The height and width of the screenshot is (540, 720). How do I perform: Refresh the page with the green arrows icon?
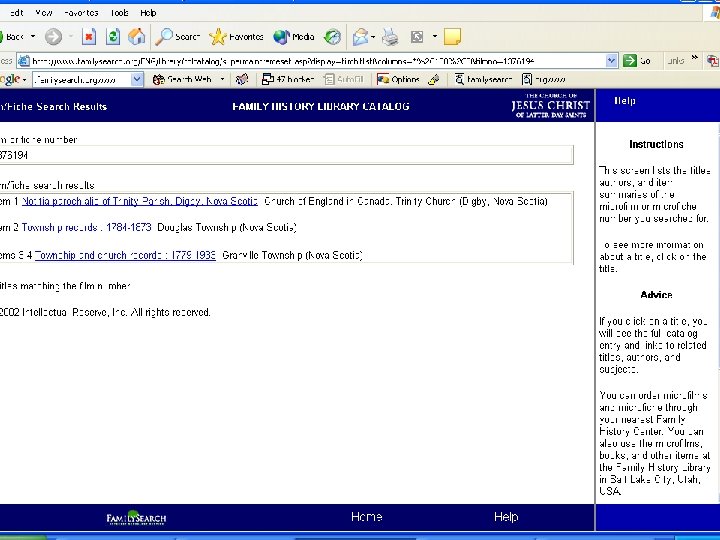(x=112, y=37)
